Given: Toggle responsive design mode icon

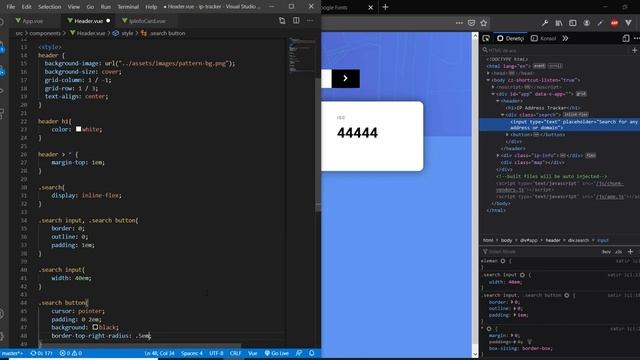Looking at the screenshot, I should [626, 38].
